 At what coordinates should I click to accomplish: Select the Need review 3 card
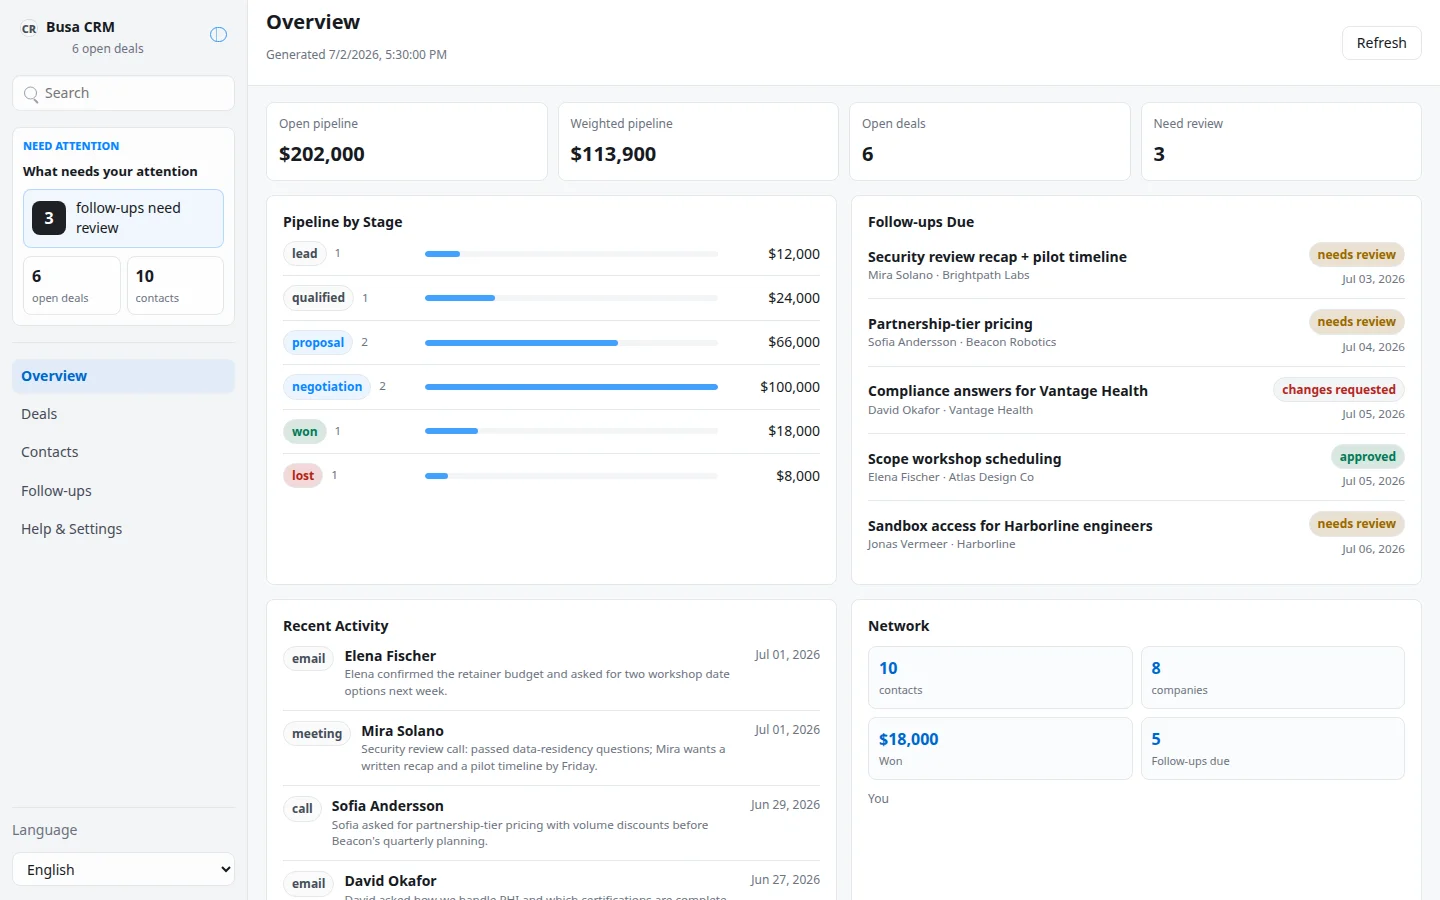pyautogui.click(x=1281, y=141)
